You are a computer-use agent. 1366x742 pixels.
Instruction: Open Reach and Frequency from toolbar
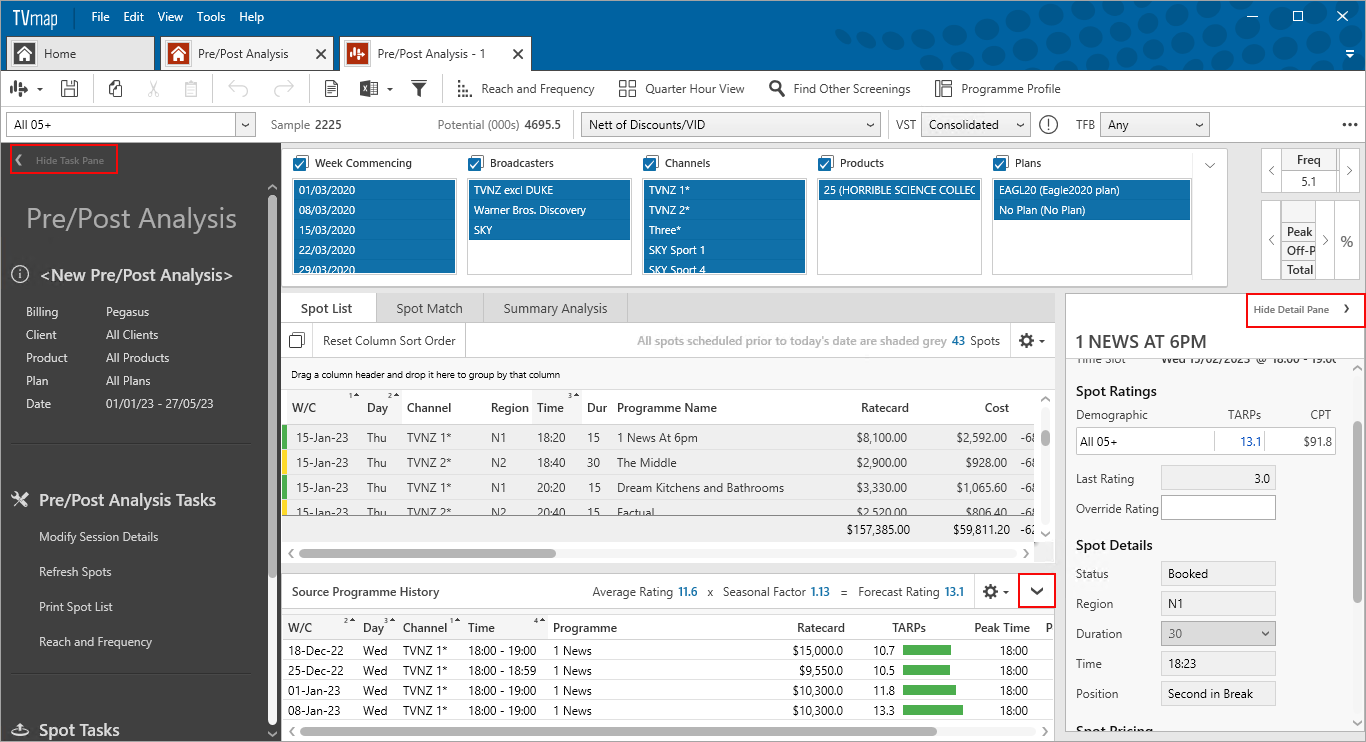pyautogui.click(x=526, y=89)
